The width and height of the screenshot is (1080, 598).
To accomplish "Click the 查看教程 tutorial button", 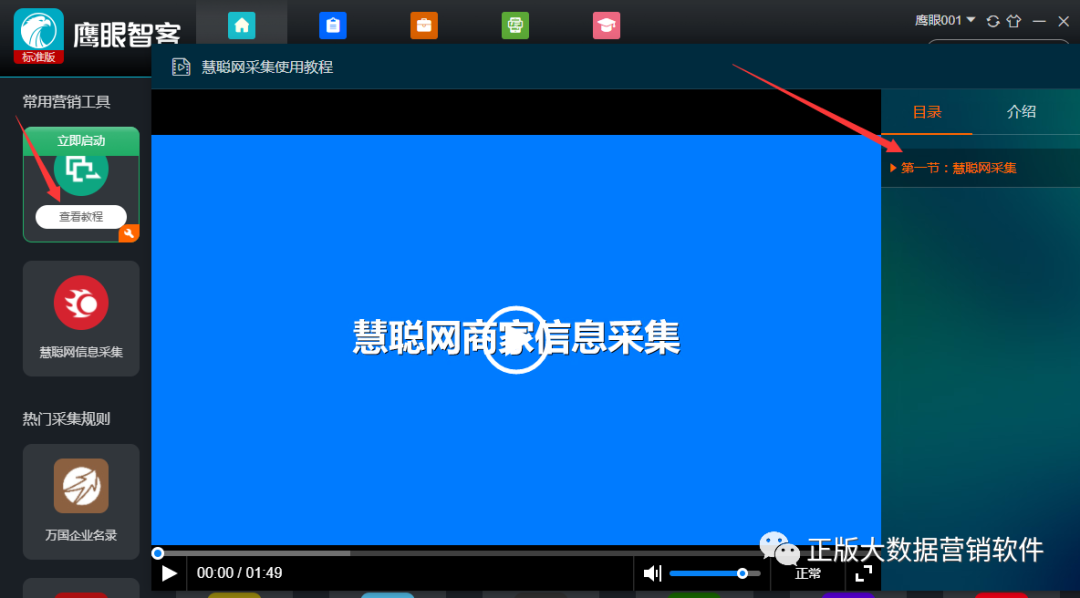I will (x=80, y=216).
